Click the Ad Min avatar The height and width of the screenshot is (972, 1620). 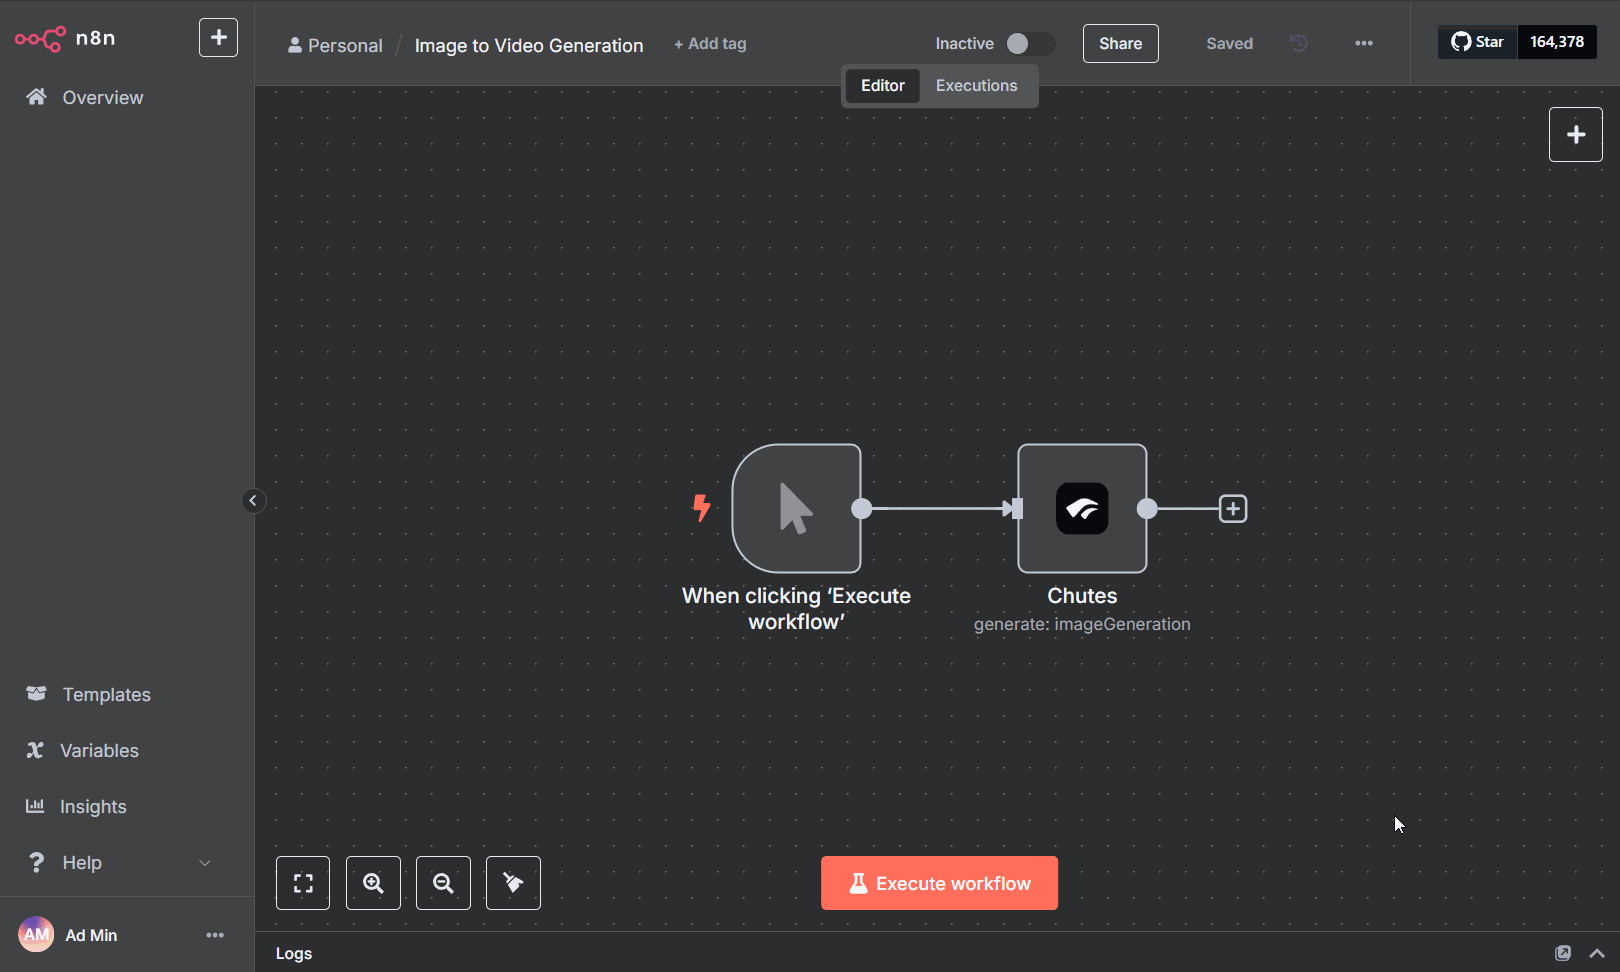(x=36, y=935)
